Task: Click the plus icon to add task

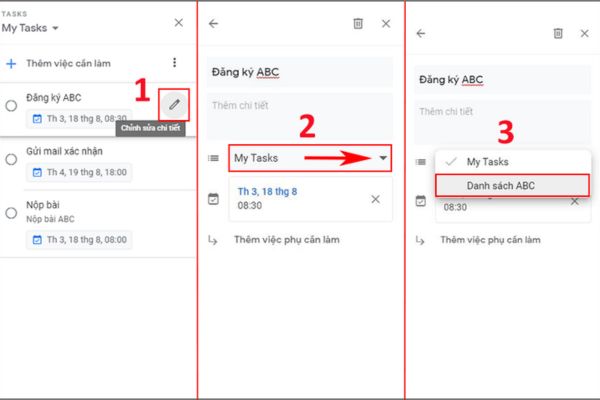Action: pos(11,64)
